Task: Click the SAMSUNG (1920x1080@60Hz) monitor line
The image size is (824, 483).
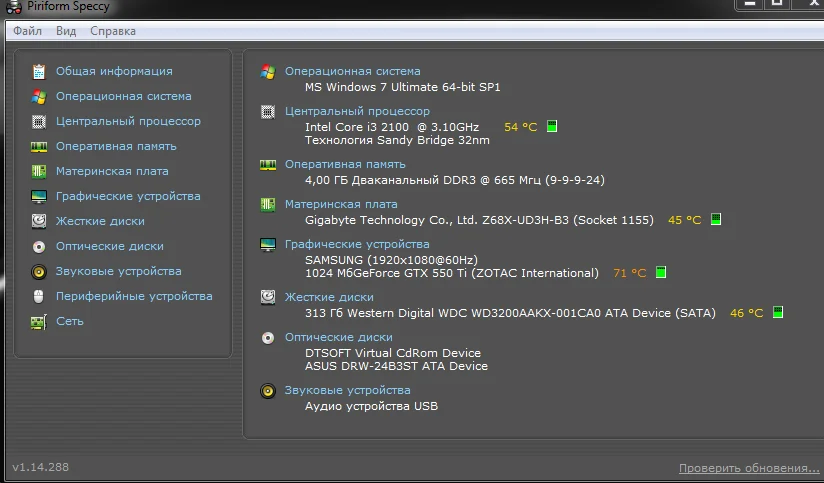Action: (392, 260)
